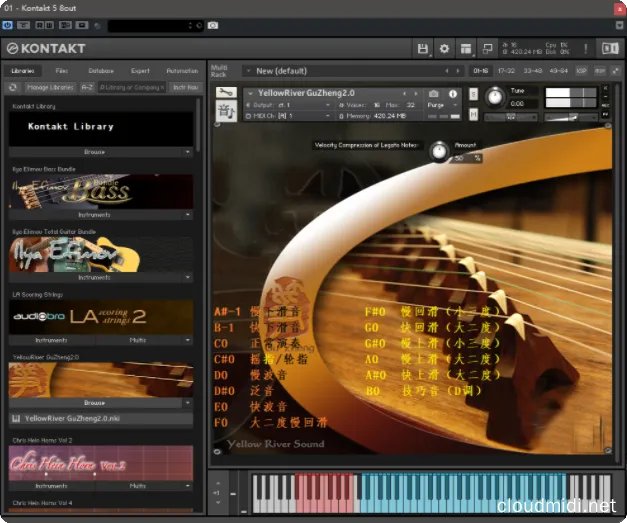The height and width of the screenshot is (523, 627).
Task: Toggle the instrument Solo (S) button
Action: pos(475,93)
